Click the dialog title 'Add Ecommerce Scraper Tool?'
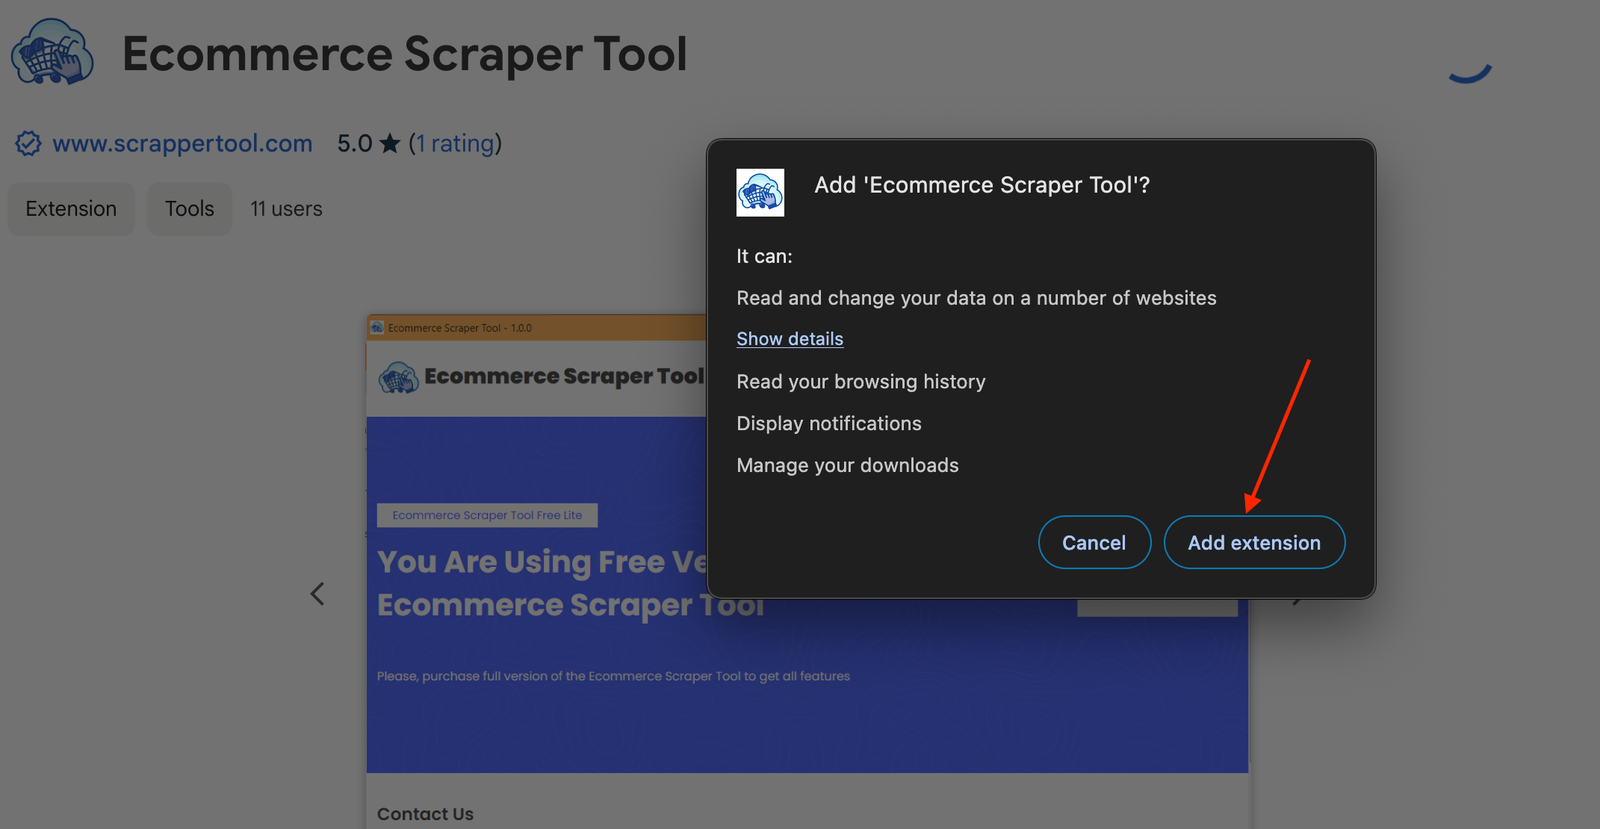Image resolution: width=1600 pixels, height=829 pixels. coord(982,185)
